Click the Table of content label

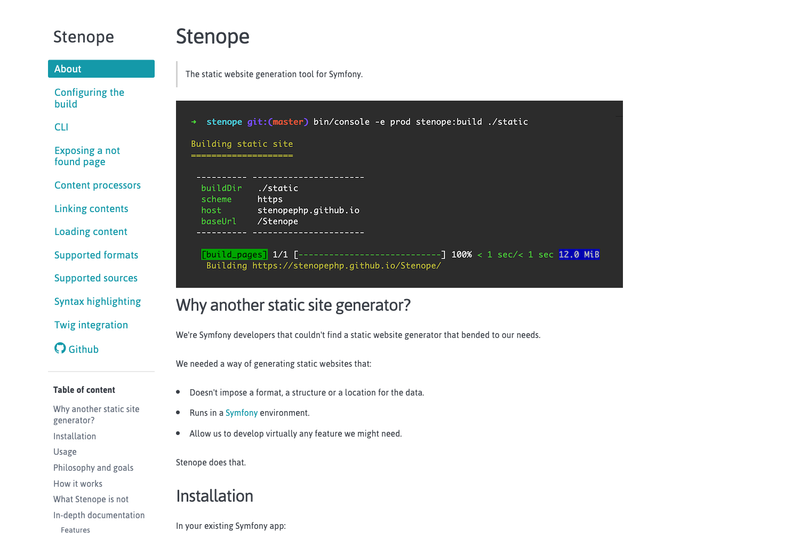point(84,390)
